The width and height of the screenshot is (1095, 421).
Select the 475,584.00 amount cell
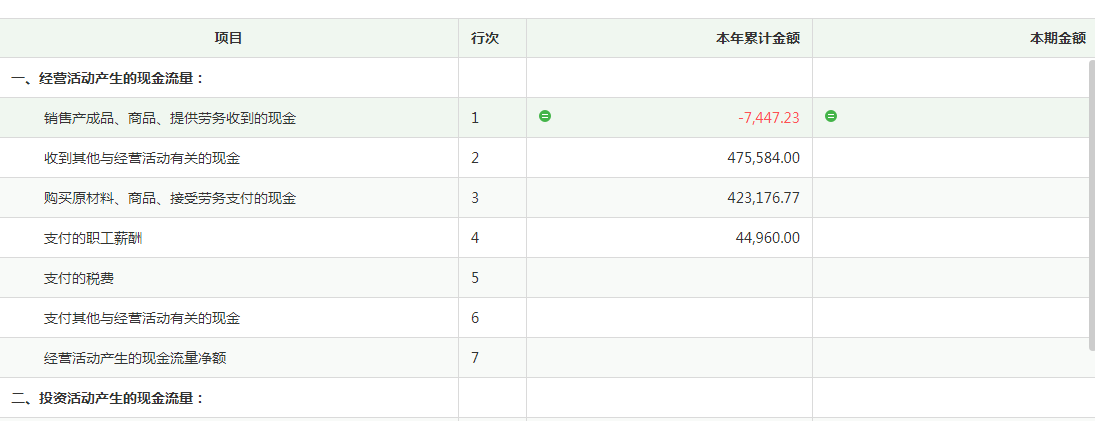[669, 158]
